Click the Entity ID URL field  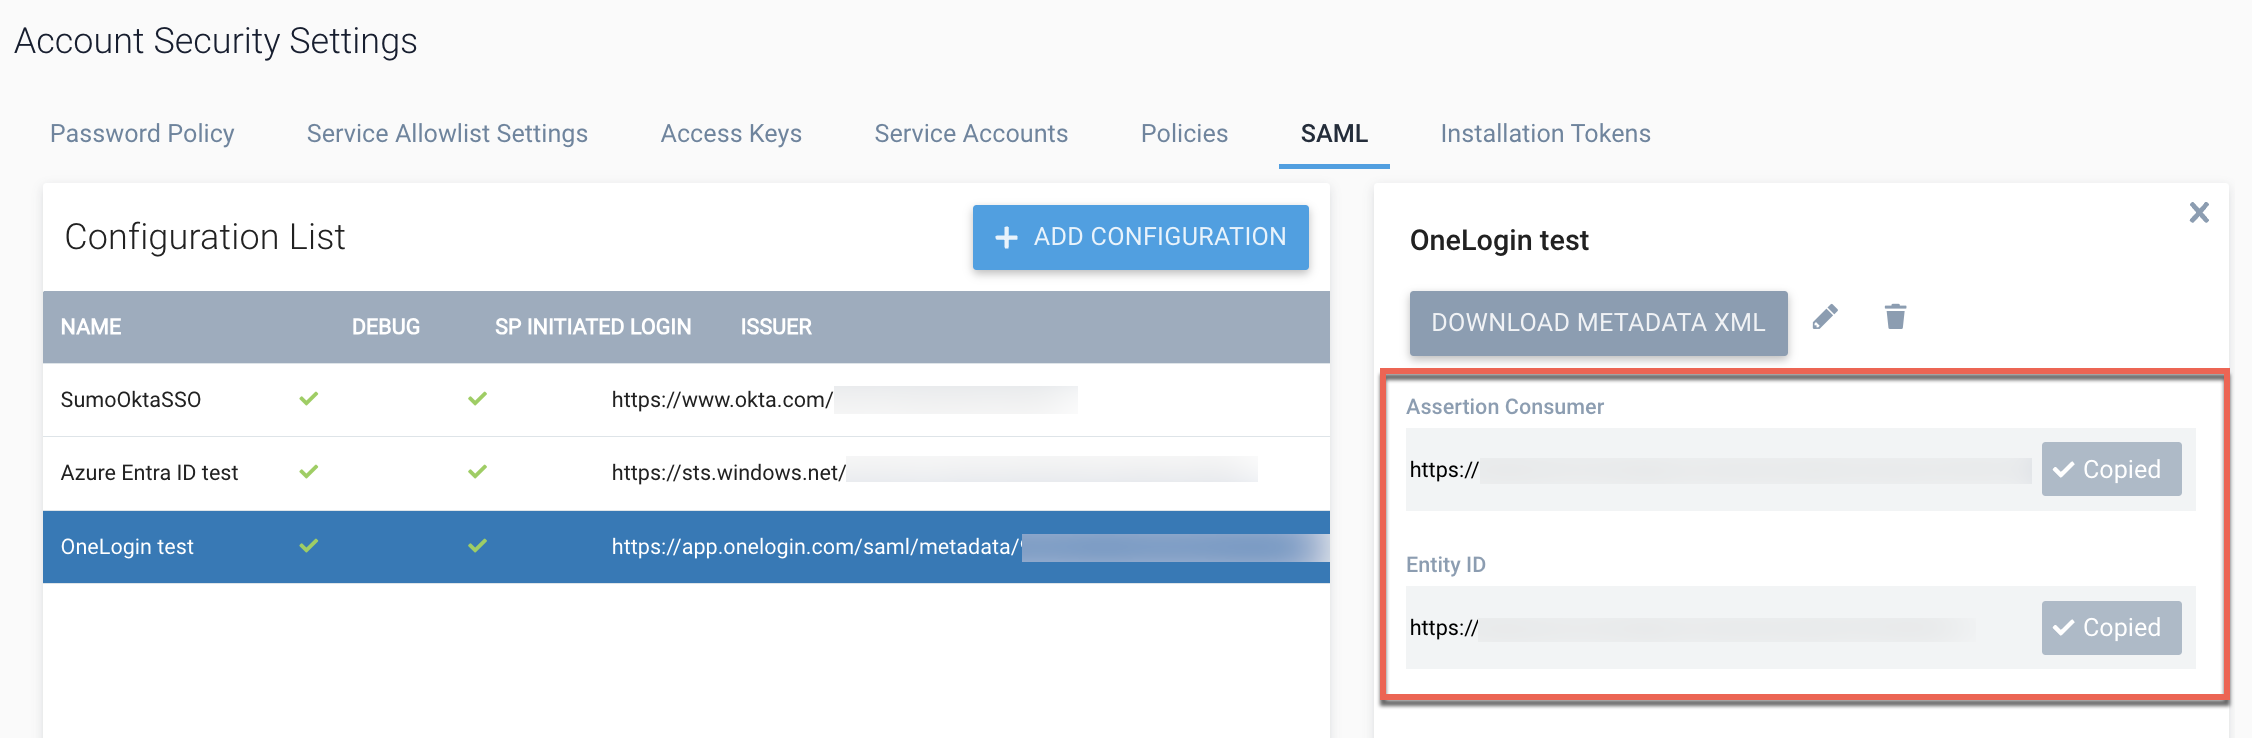tap(1720, 628)
